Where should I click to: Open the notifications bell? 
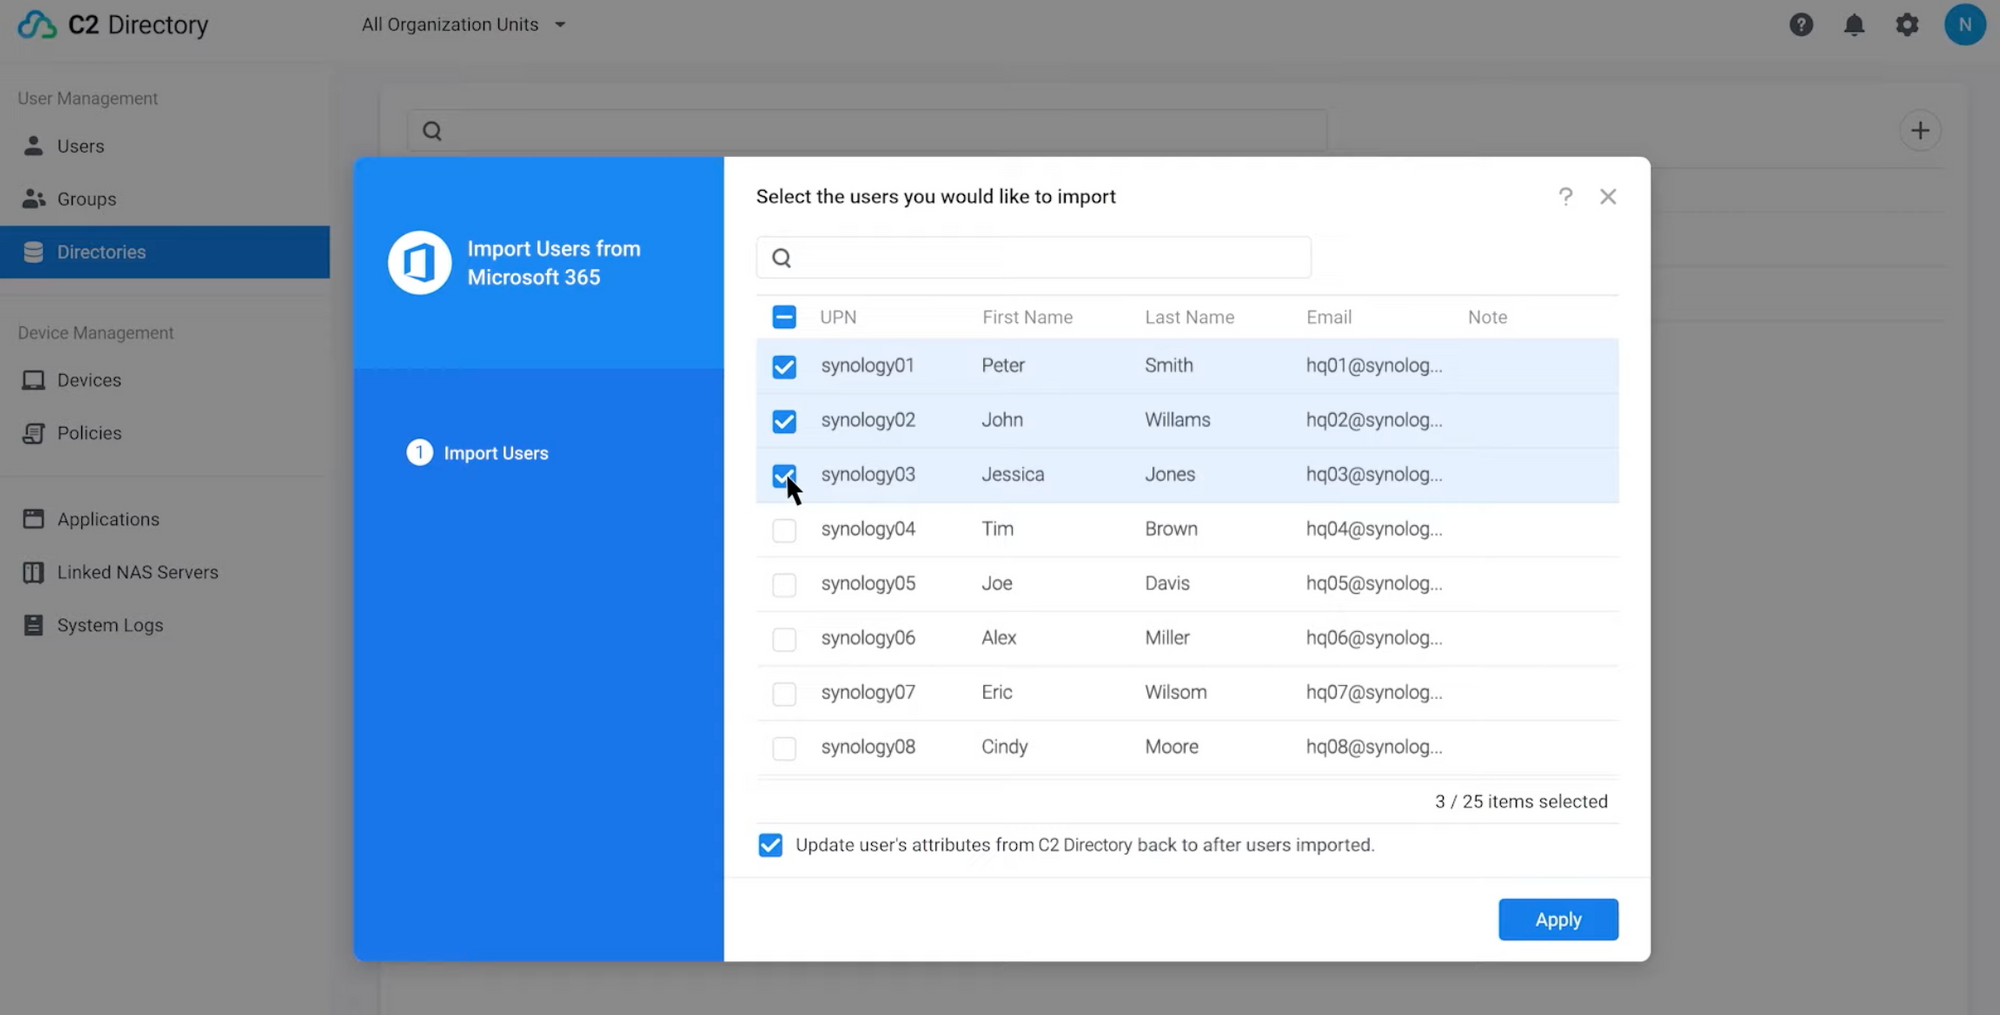[x=1854, y=25]
